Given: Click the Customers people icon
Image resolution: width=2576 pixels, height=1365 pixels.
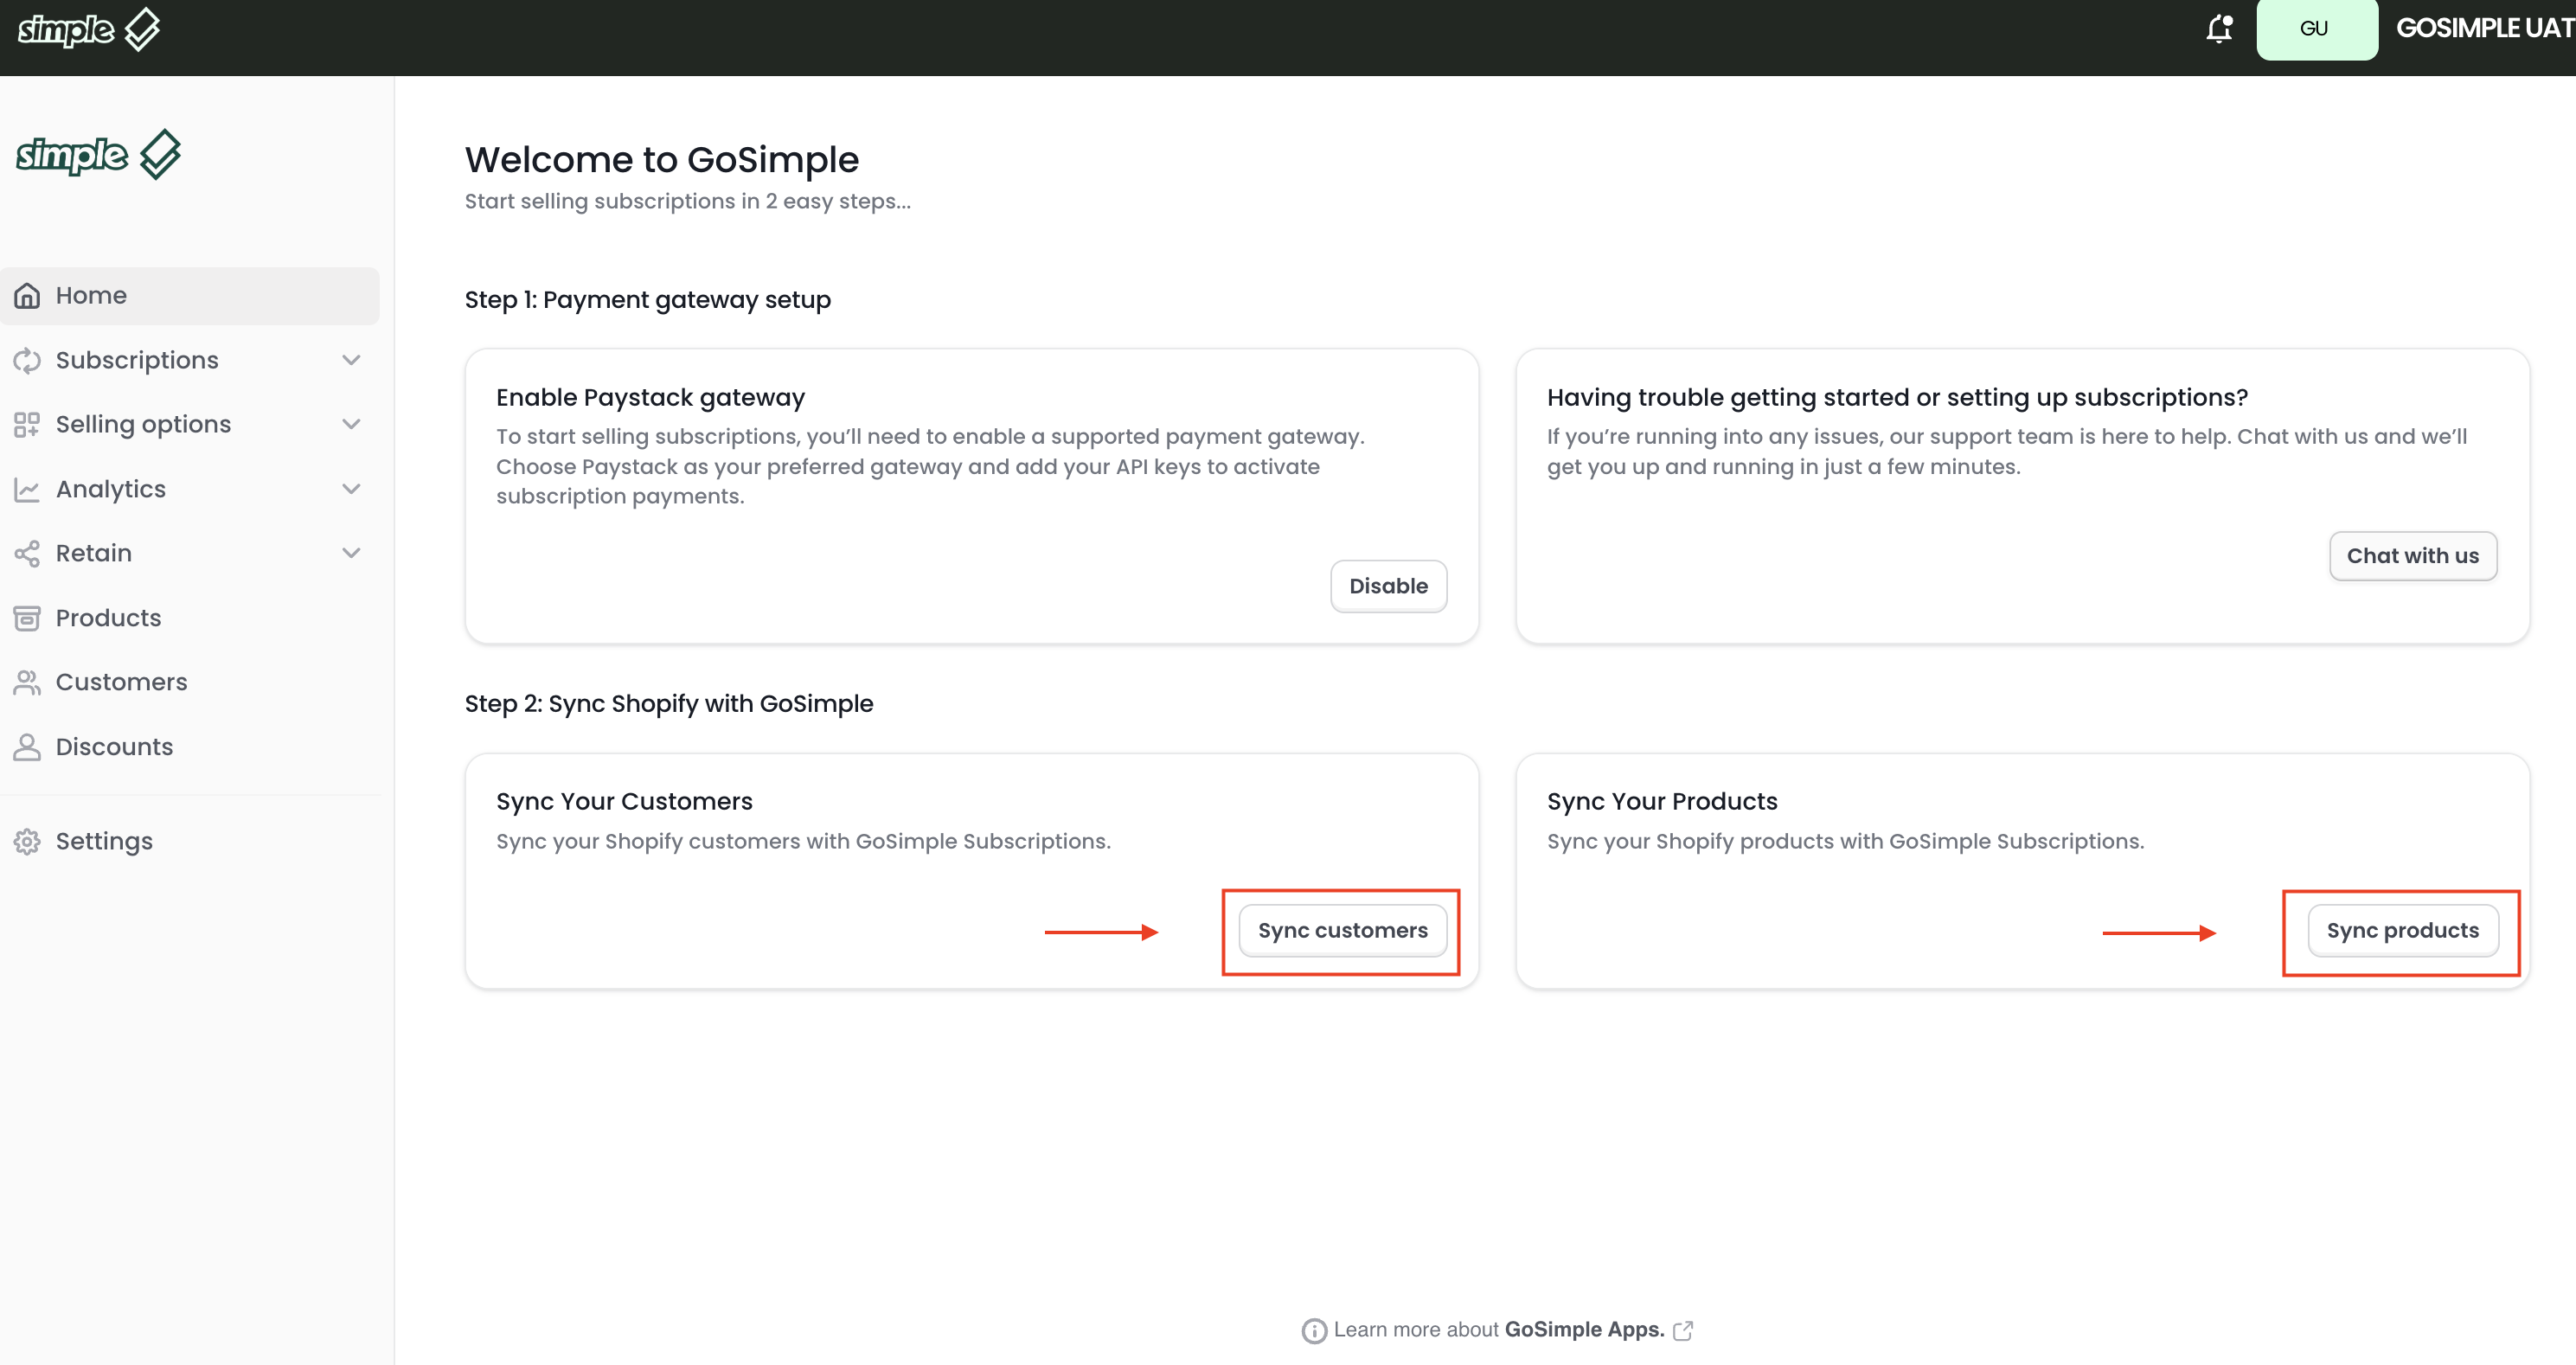Looking at the screenshot, I should coord(27,682).
